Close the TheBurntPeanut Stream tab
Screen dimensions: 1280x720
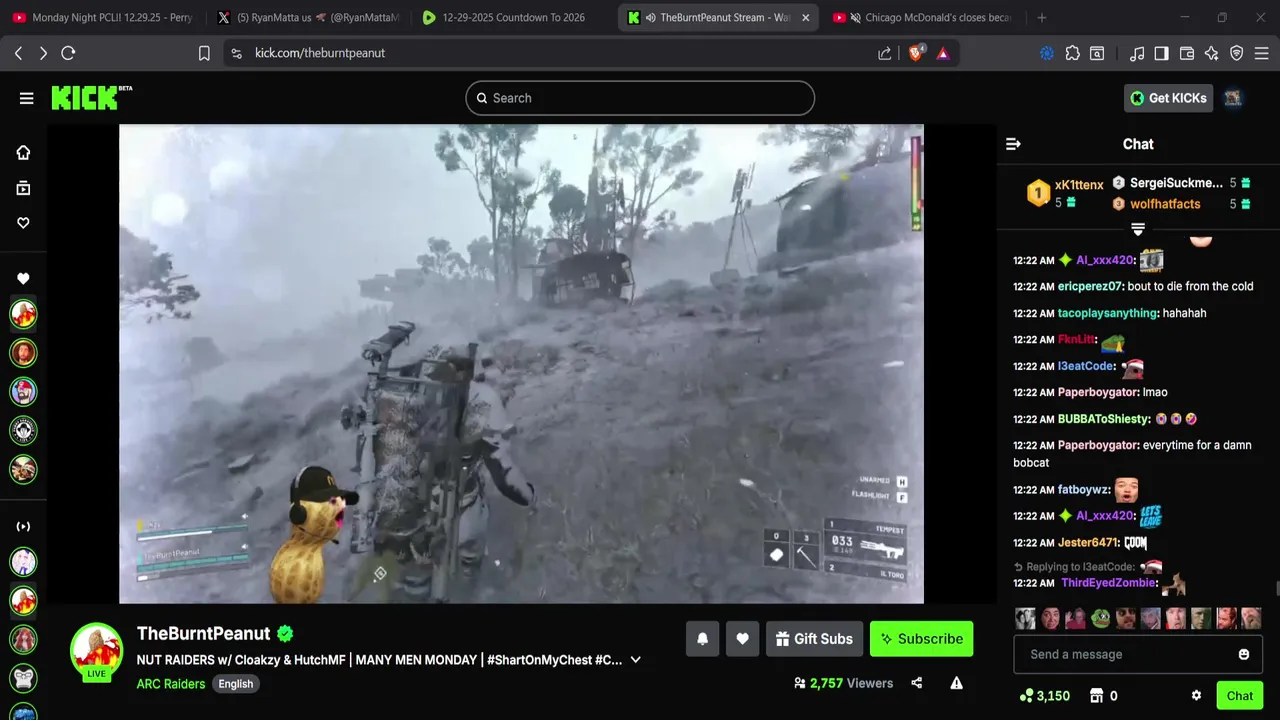pyautogui.click(x=806, y=17)
